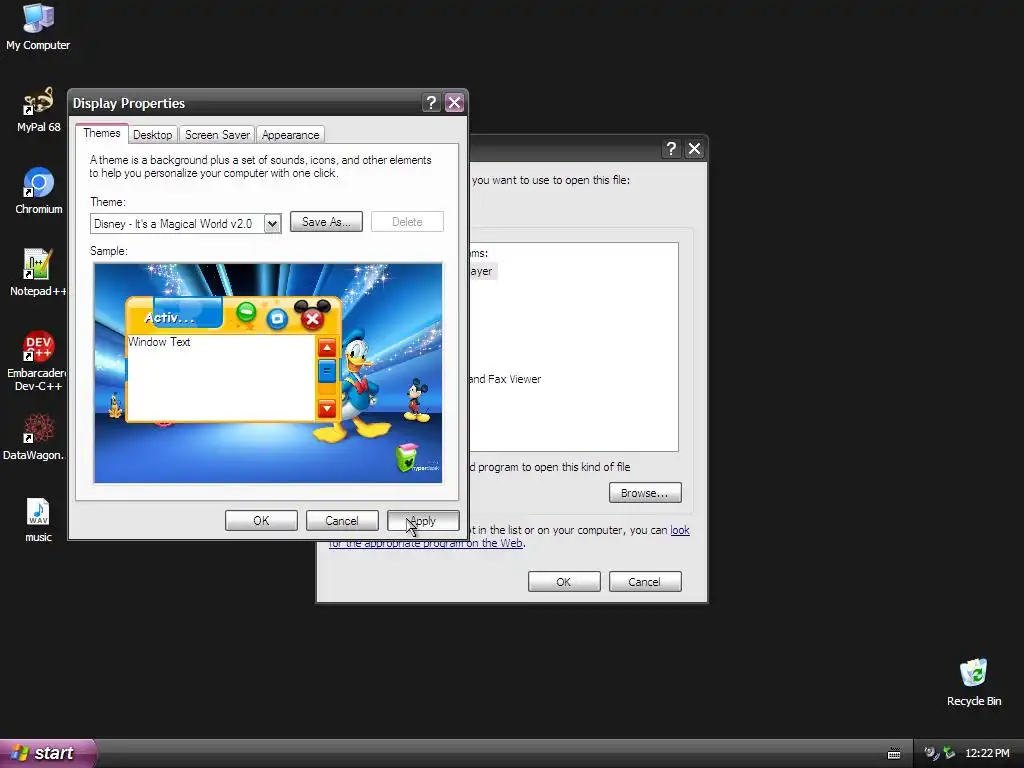The height and width of the screenshot is (768, 1024).
Task: Click the first system tray notification icon
Action: tap(931, 753)
